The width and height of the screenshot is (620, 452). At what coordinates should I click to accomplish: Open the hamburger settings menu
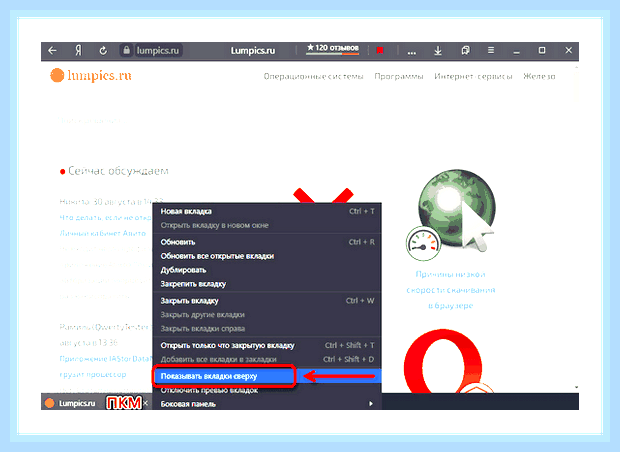[491, 50]
